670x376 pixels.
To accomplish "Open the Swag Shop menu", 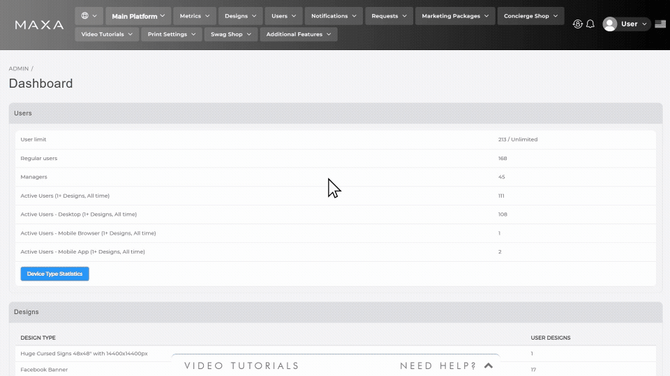I will click(x=231, y=34).
